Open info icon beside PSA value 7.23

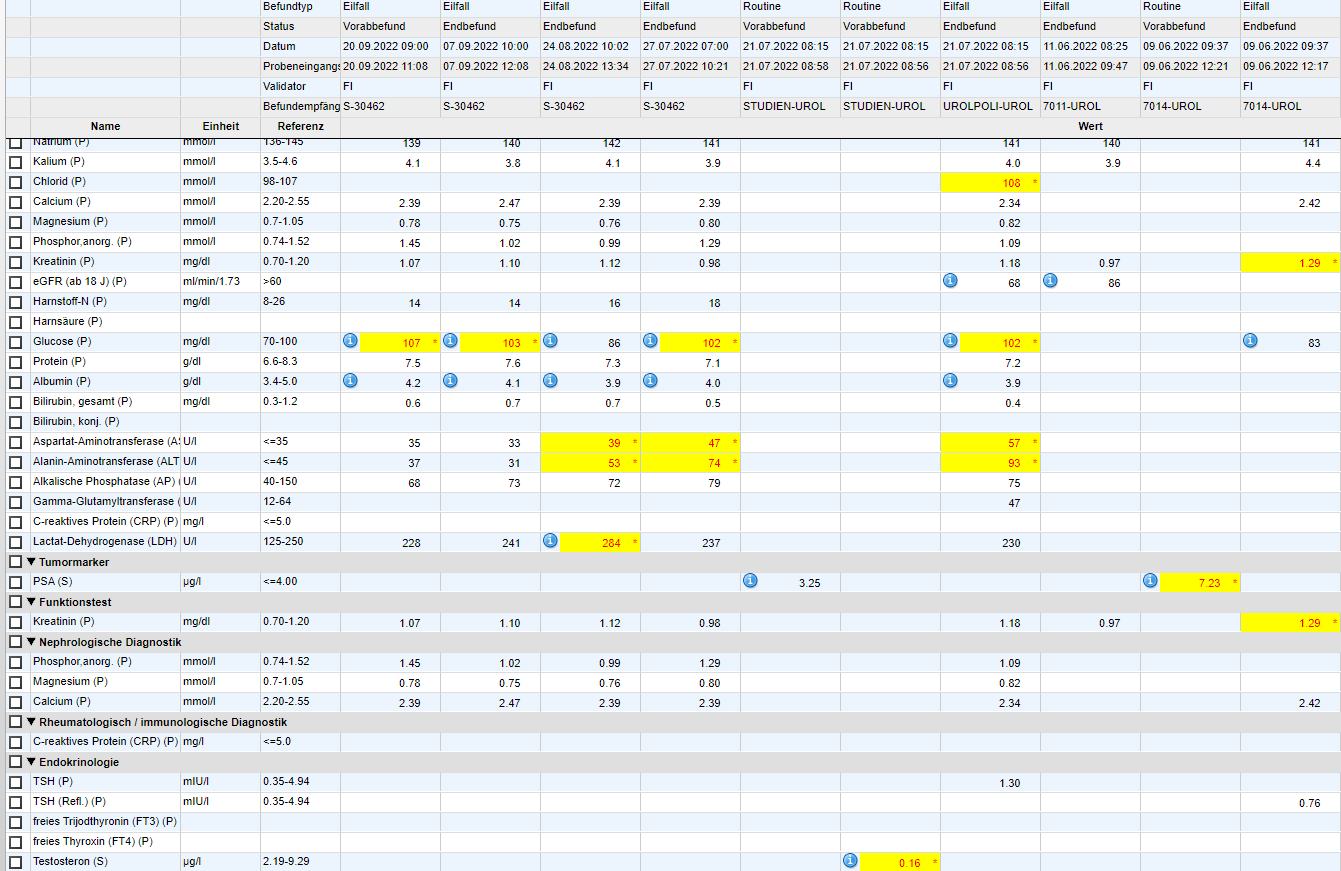click(1150, 581)
